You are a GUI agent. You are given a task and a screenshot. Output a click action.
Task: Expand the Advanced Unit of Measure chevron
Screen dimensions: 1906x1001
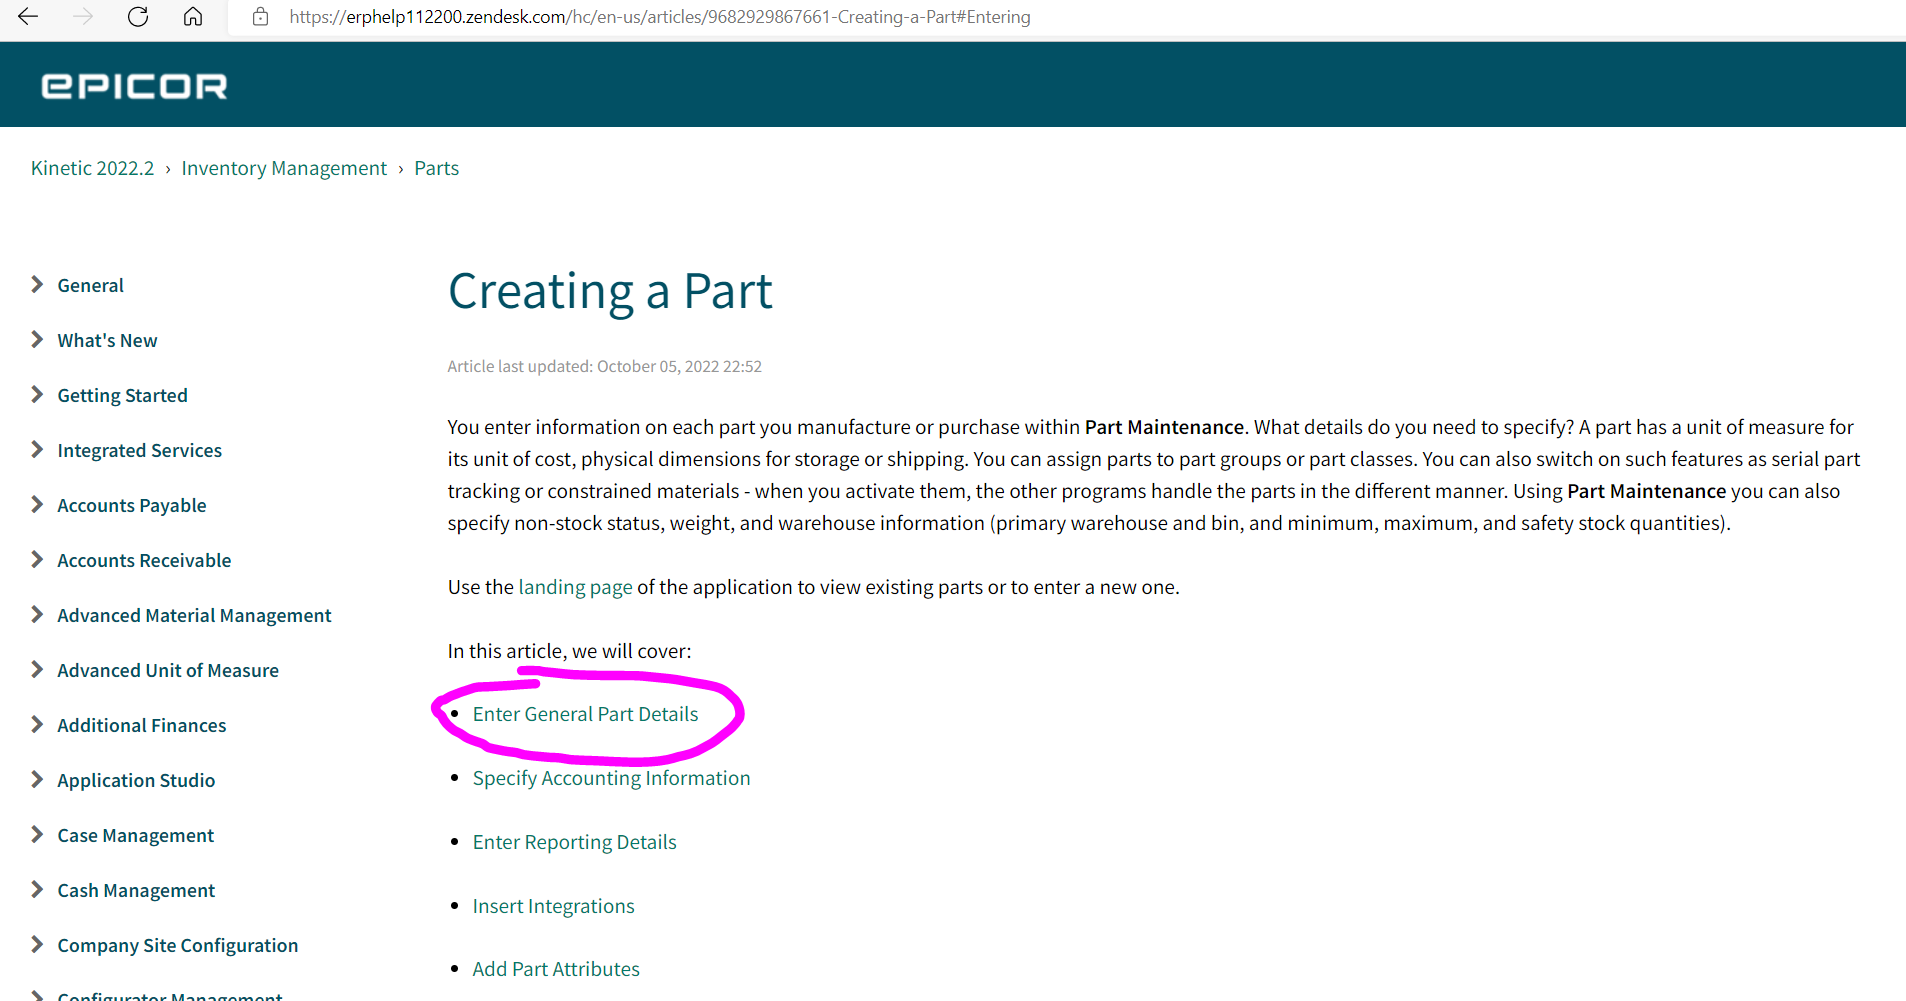37,670
